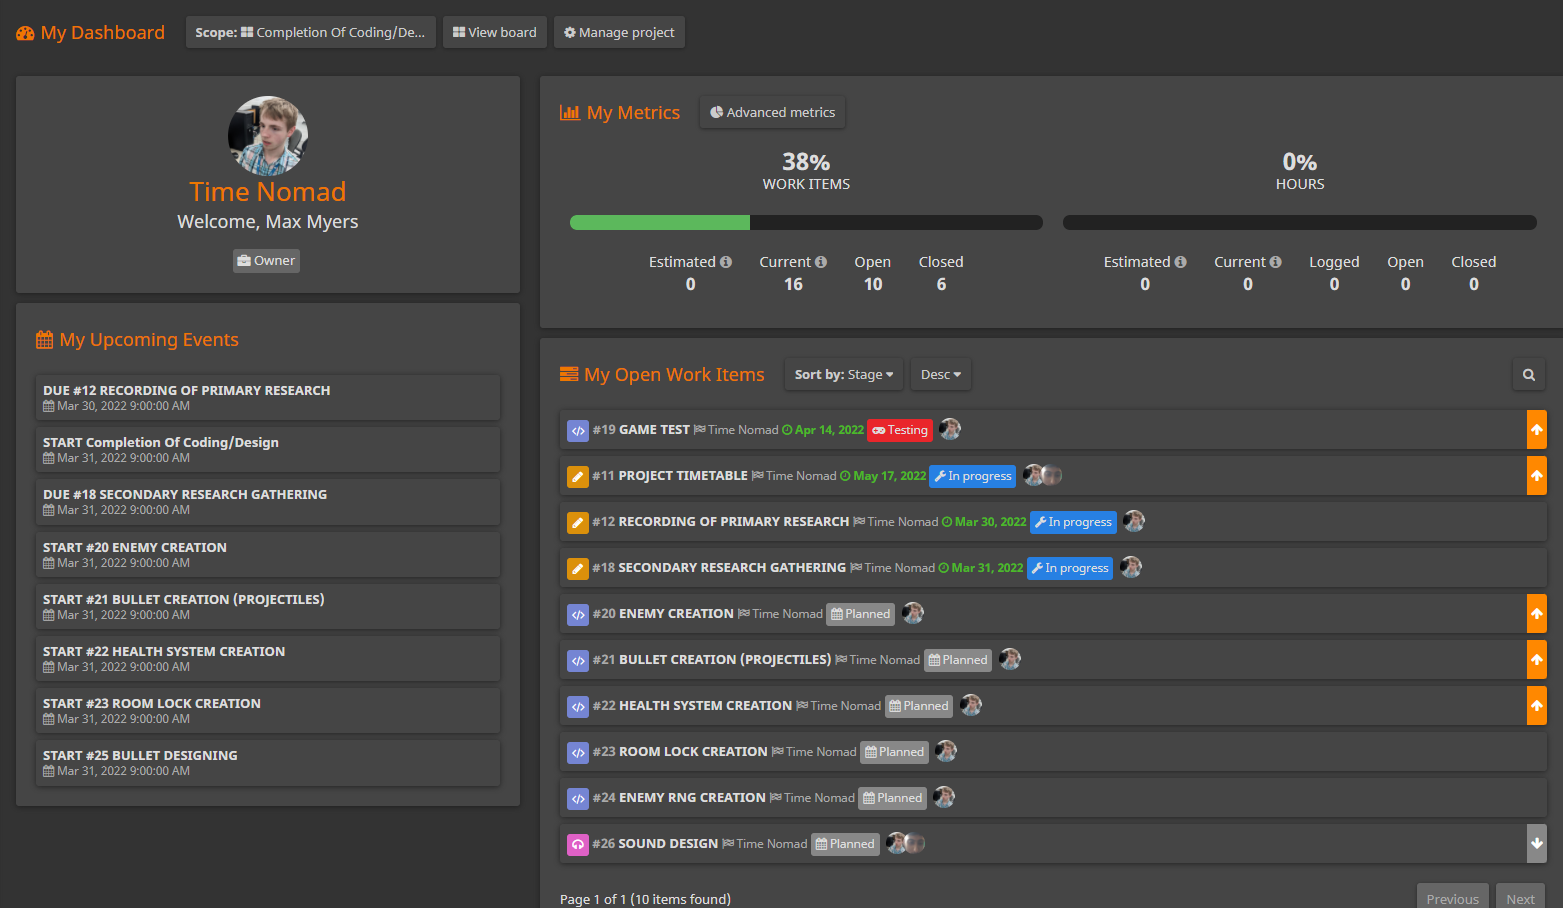Click assignee avatar on #23 ROOM LOCK CREATION
Screen dimensions: 1563x908
tap(946, 751)
